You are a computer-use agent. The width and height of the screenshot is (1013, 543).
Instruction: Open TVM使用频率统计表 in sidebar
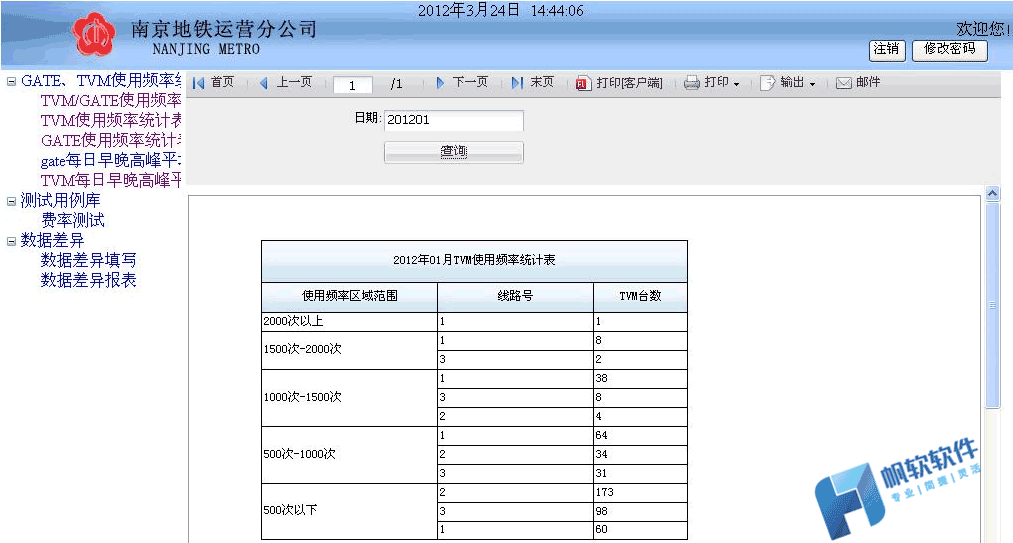(111, 120)
